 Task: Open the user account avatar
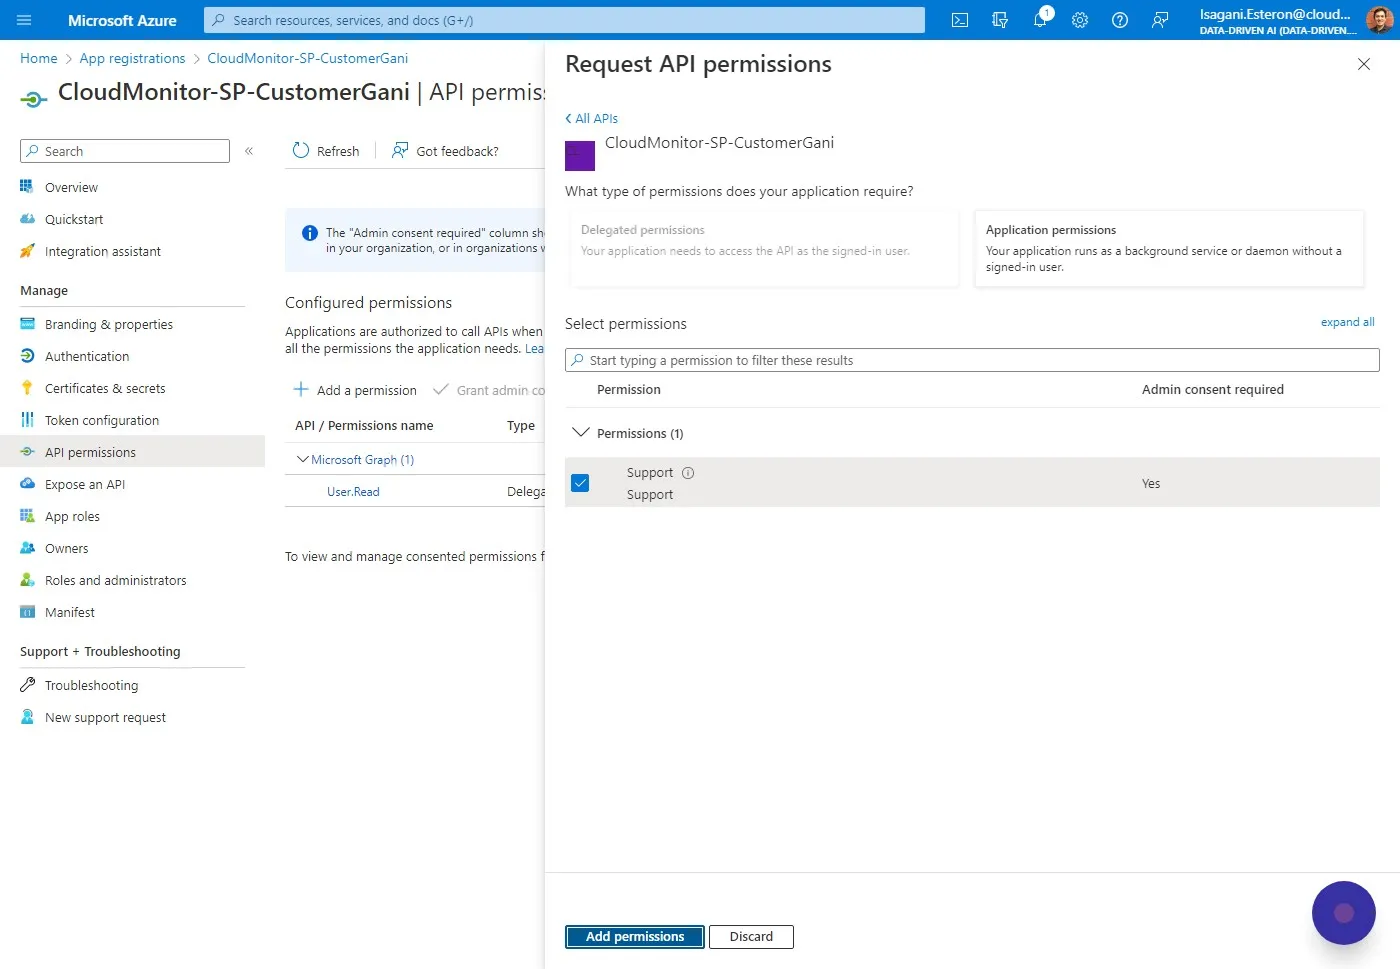(1379, 20)
